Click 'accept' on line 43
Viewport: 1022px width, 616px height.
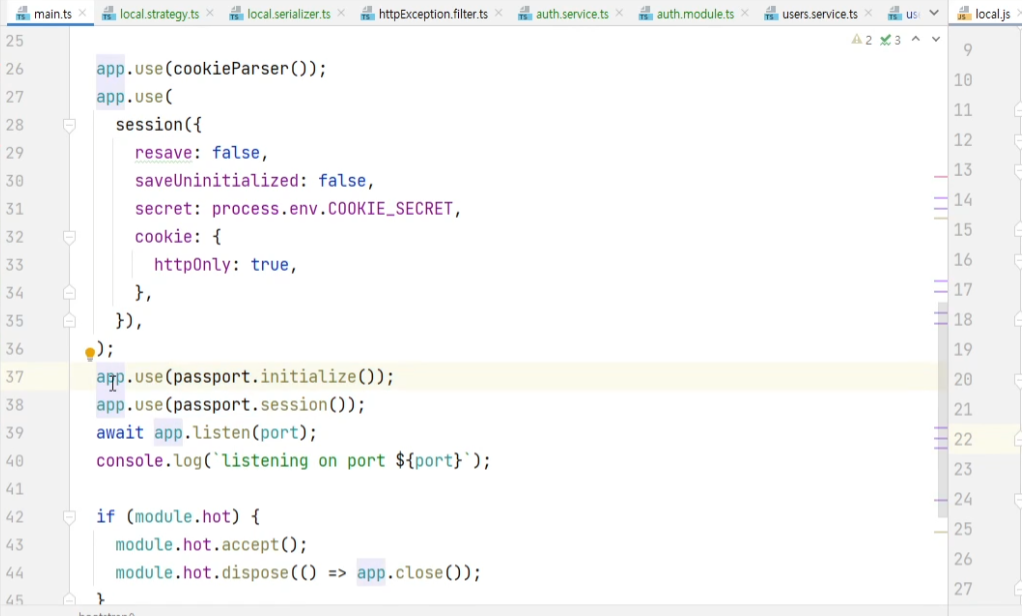250,545
